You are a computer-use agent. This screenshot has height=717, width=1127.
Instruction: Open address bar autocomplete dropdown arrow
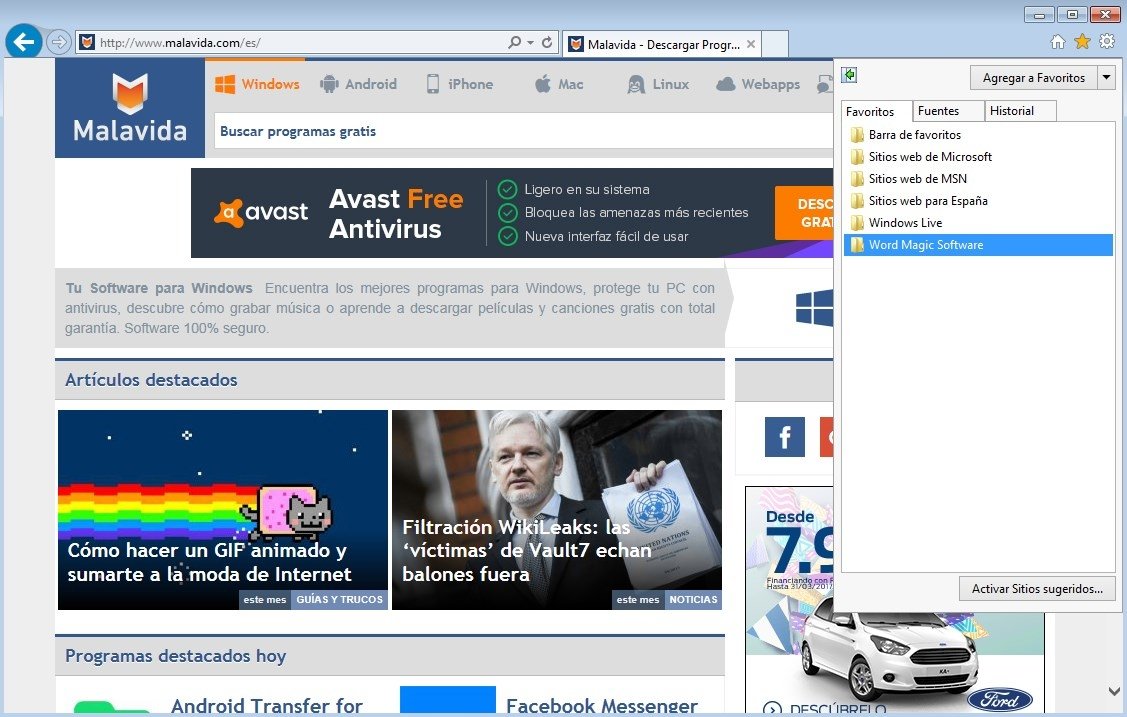coord(530,42)
